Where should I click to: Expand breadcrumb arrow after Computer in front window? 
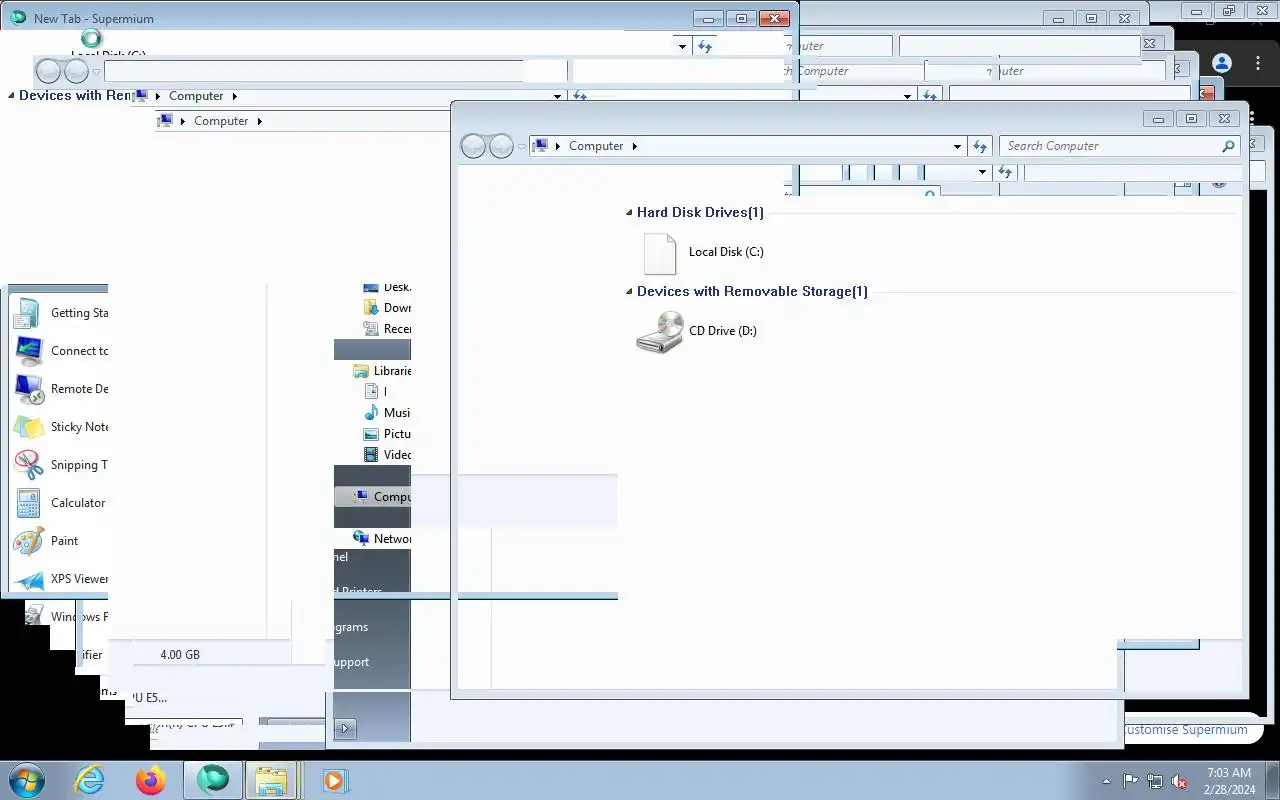pyautogui.click(x=634, y=146)
